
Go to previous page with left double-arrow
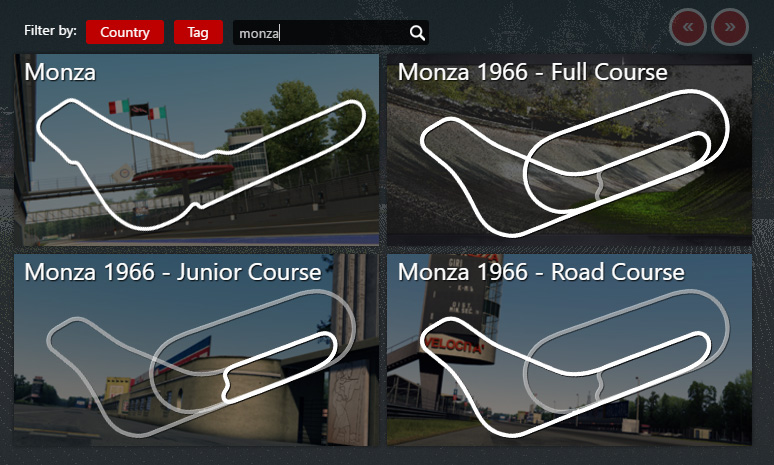(x=688, y=27)
